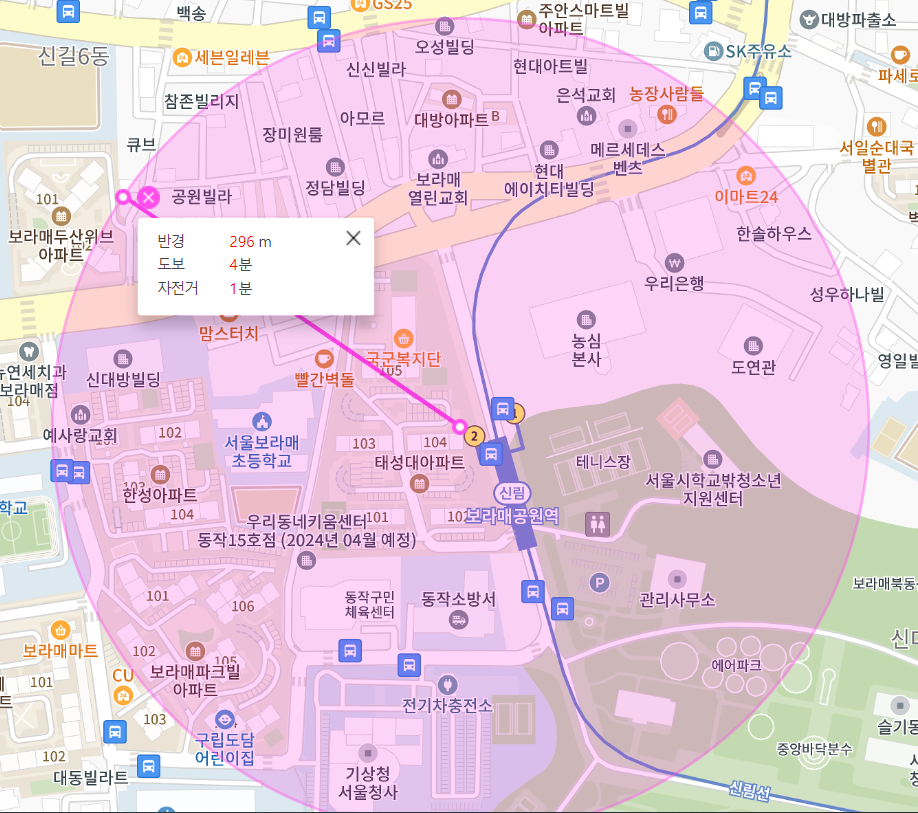Viewport: 918px width, 813px height.
Task: Click the 예사랑교회 church icon
Action: click(x=80, y=414)
